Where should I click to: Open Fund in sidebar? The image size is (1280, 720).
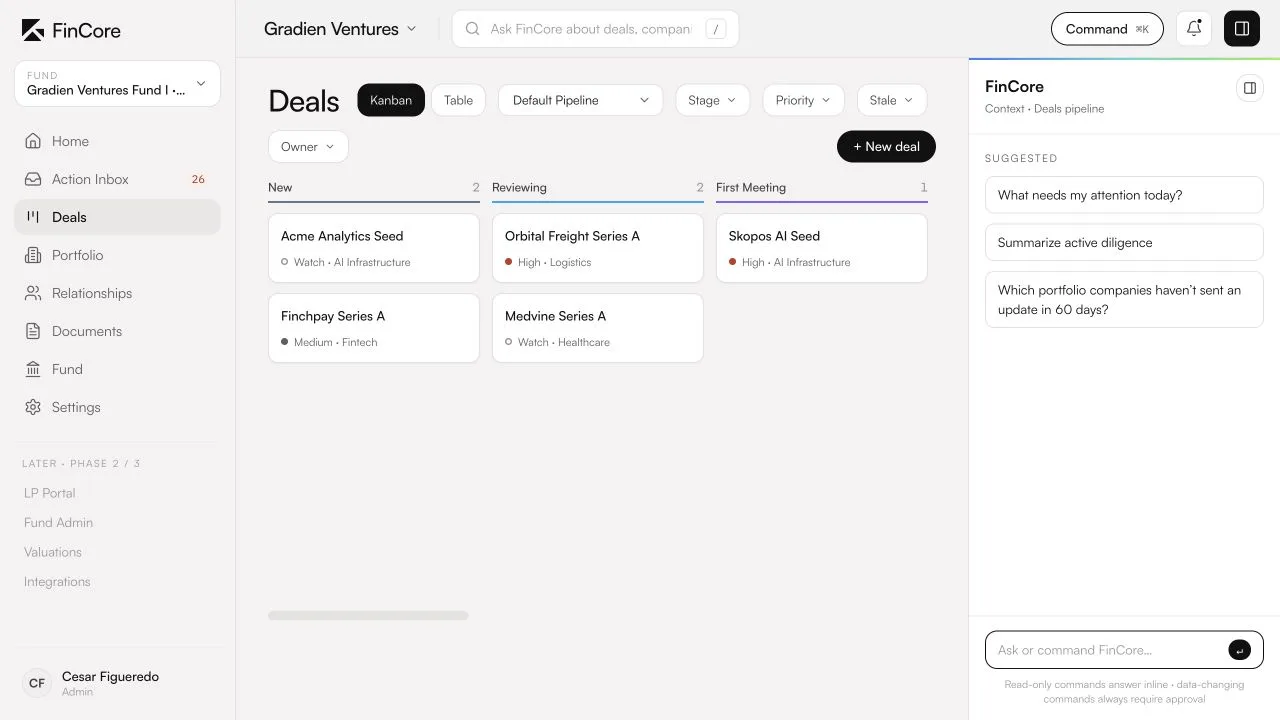[x=117, y=369]
